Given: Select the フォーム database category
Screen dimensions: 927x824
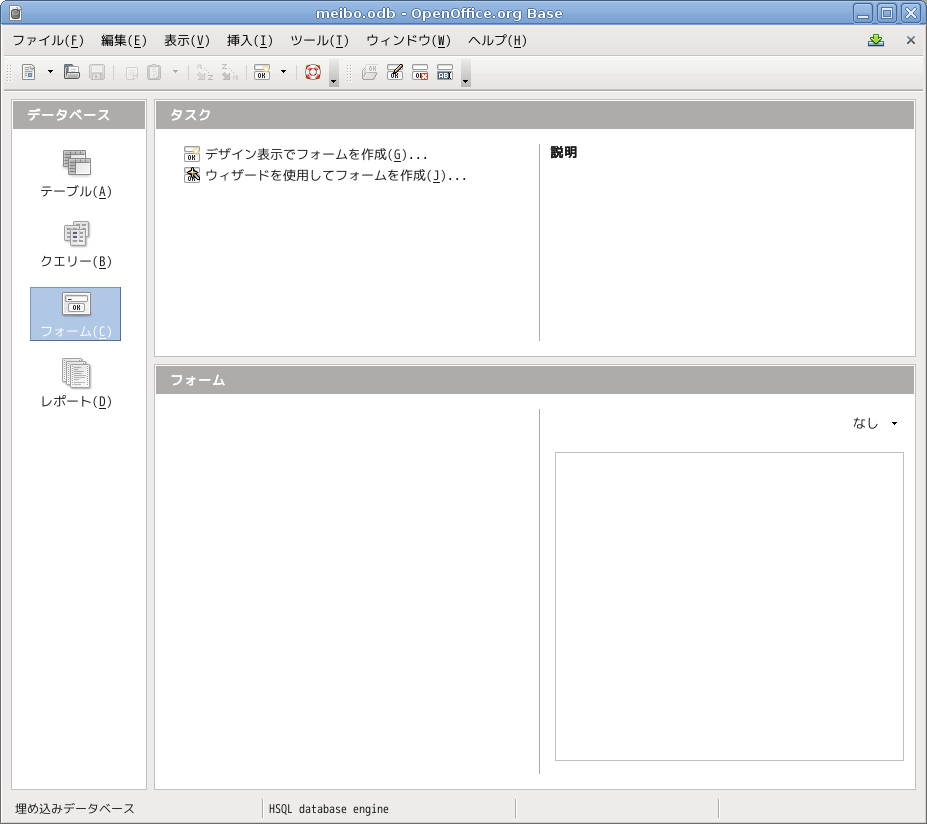Looking at the screenshot, I should (x=76, y=314).
